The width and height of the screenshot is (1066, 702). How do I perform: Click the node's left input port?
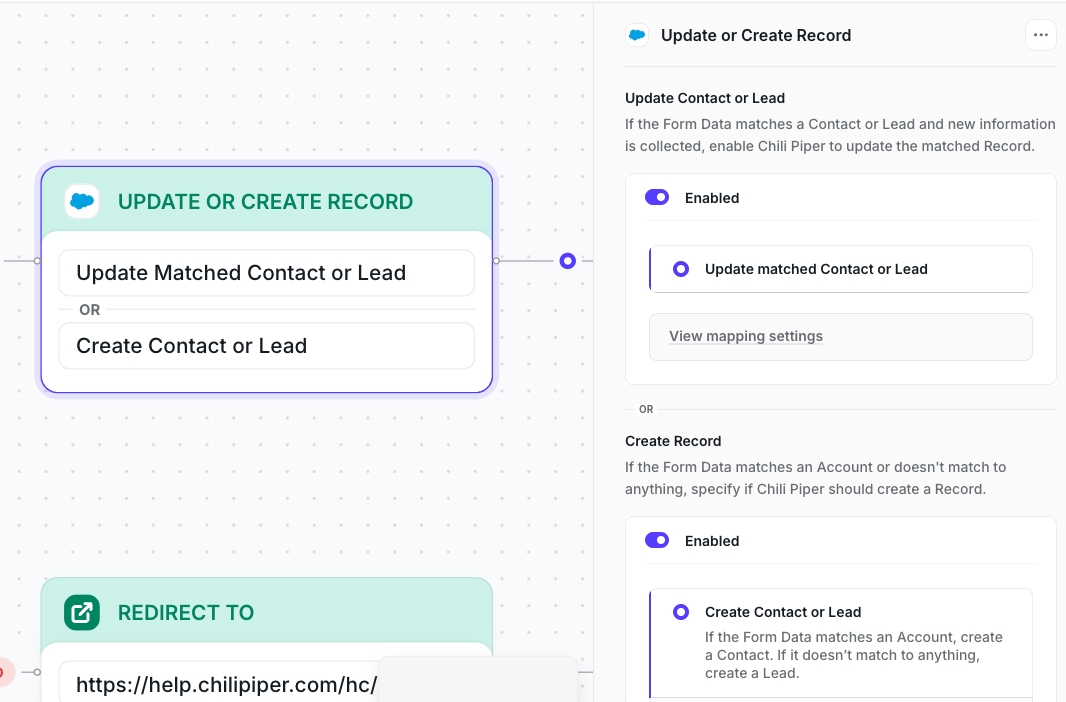[x=37, y=261]
